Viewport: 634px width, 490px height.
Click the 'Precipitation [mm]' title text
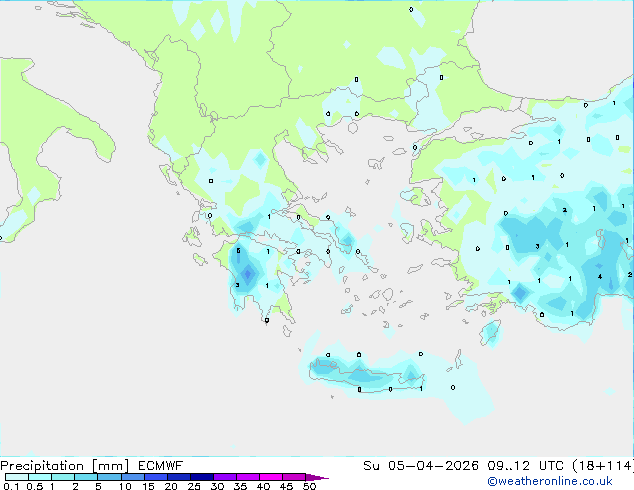pos(64,466)
